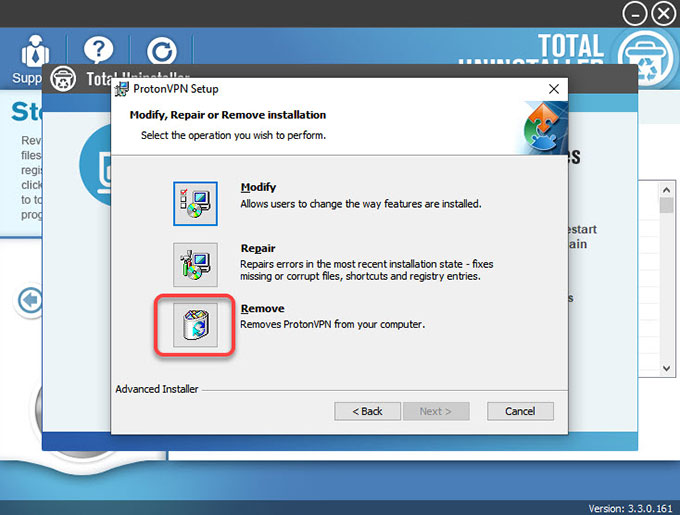The image size is (680, 515).
Task: Choose the Repair installation icon
Action: [195, 264]
